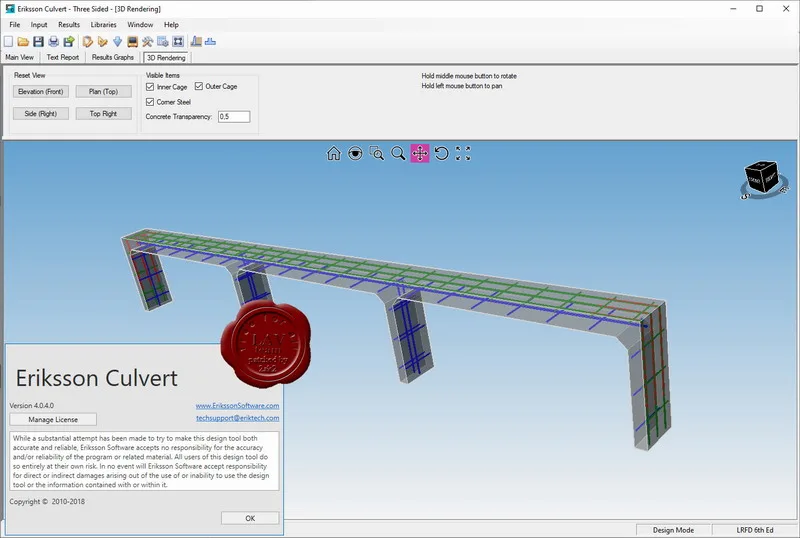The width and height of the screenshot is (800, 538).
Task: Open the File menu
Action: (15, 25)
